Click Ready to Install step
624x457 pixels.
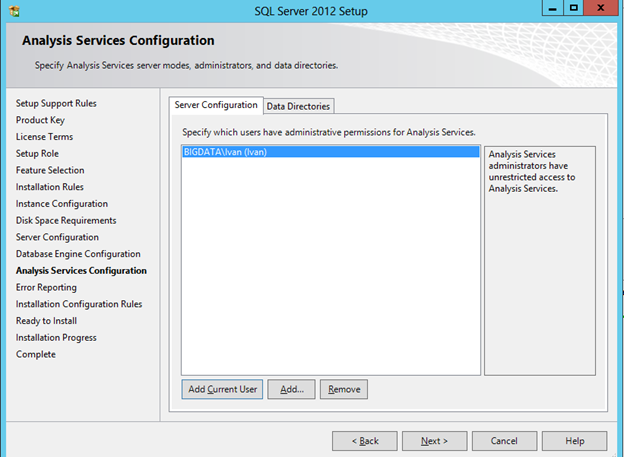coord(47,321)
